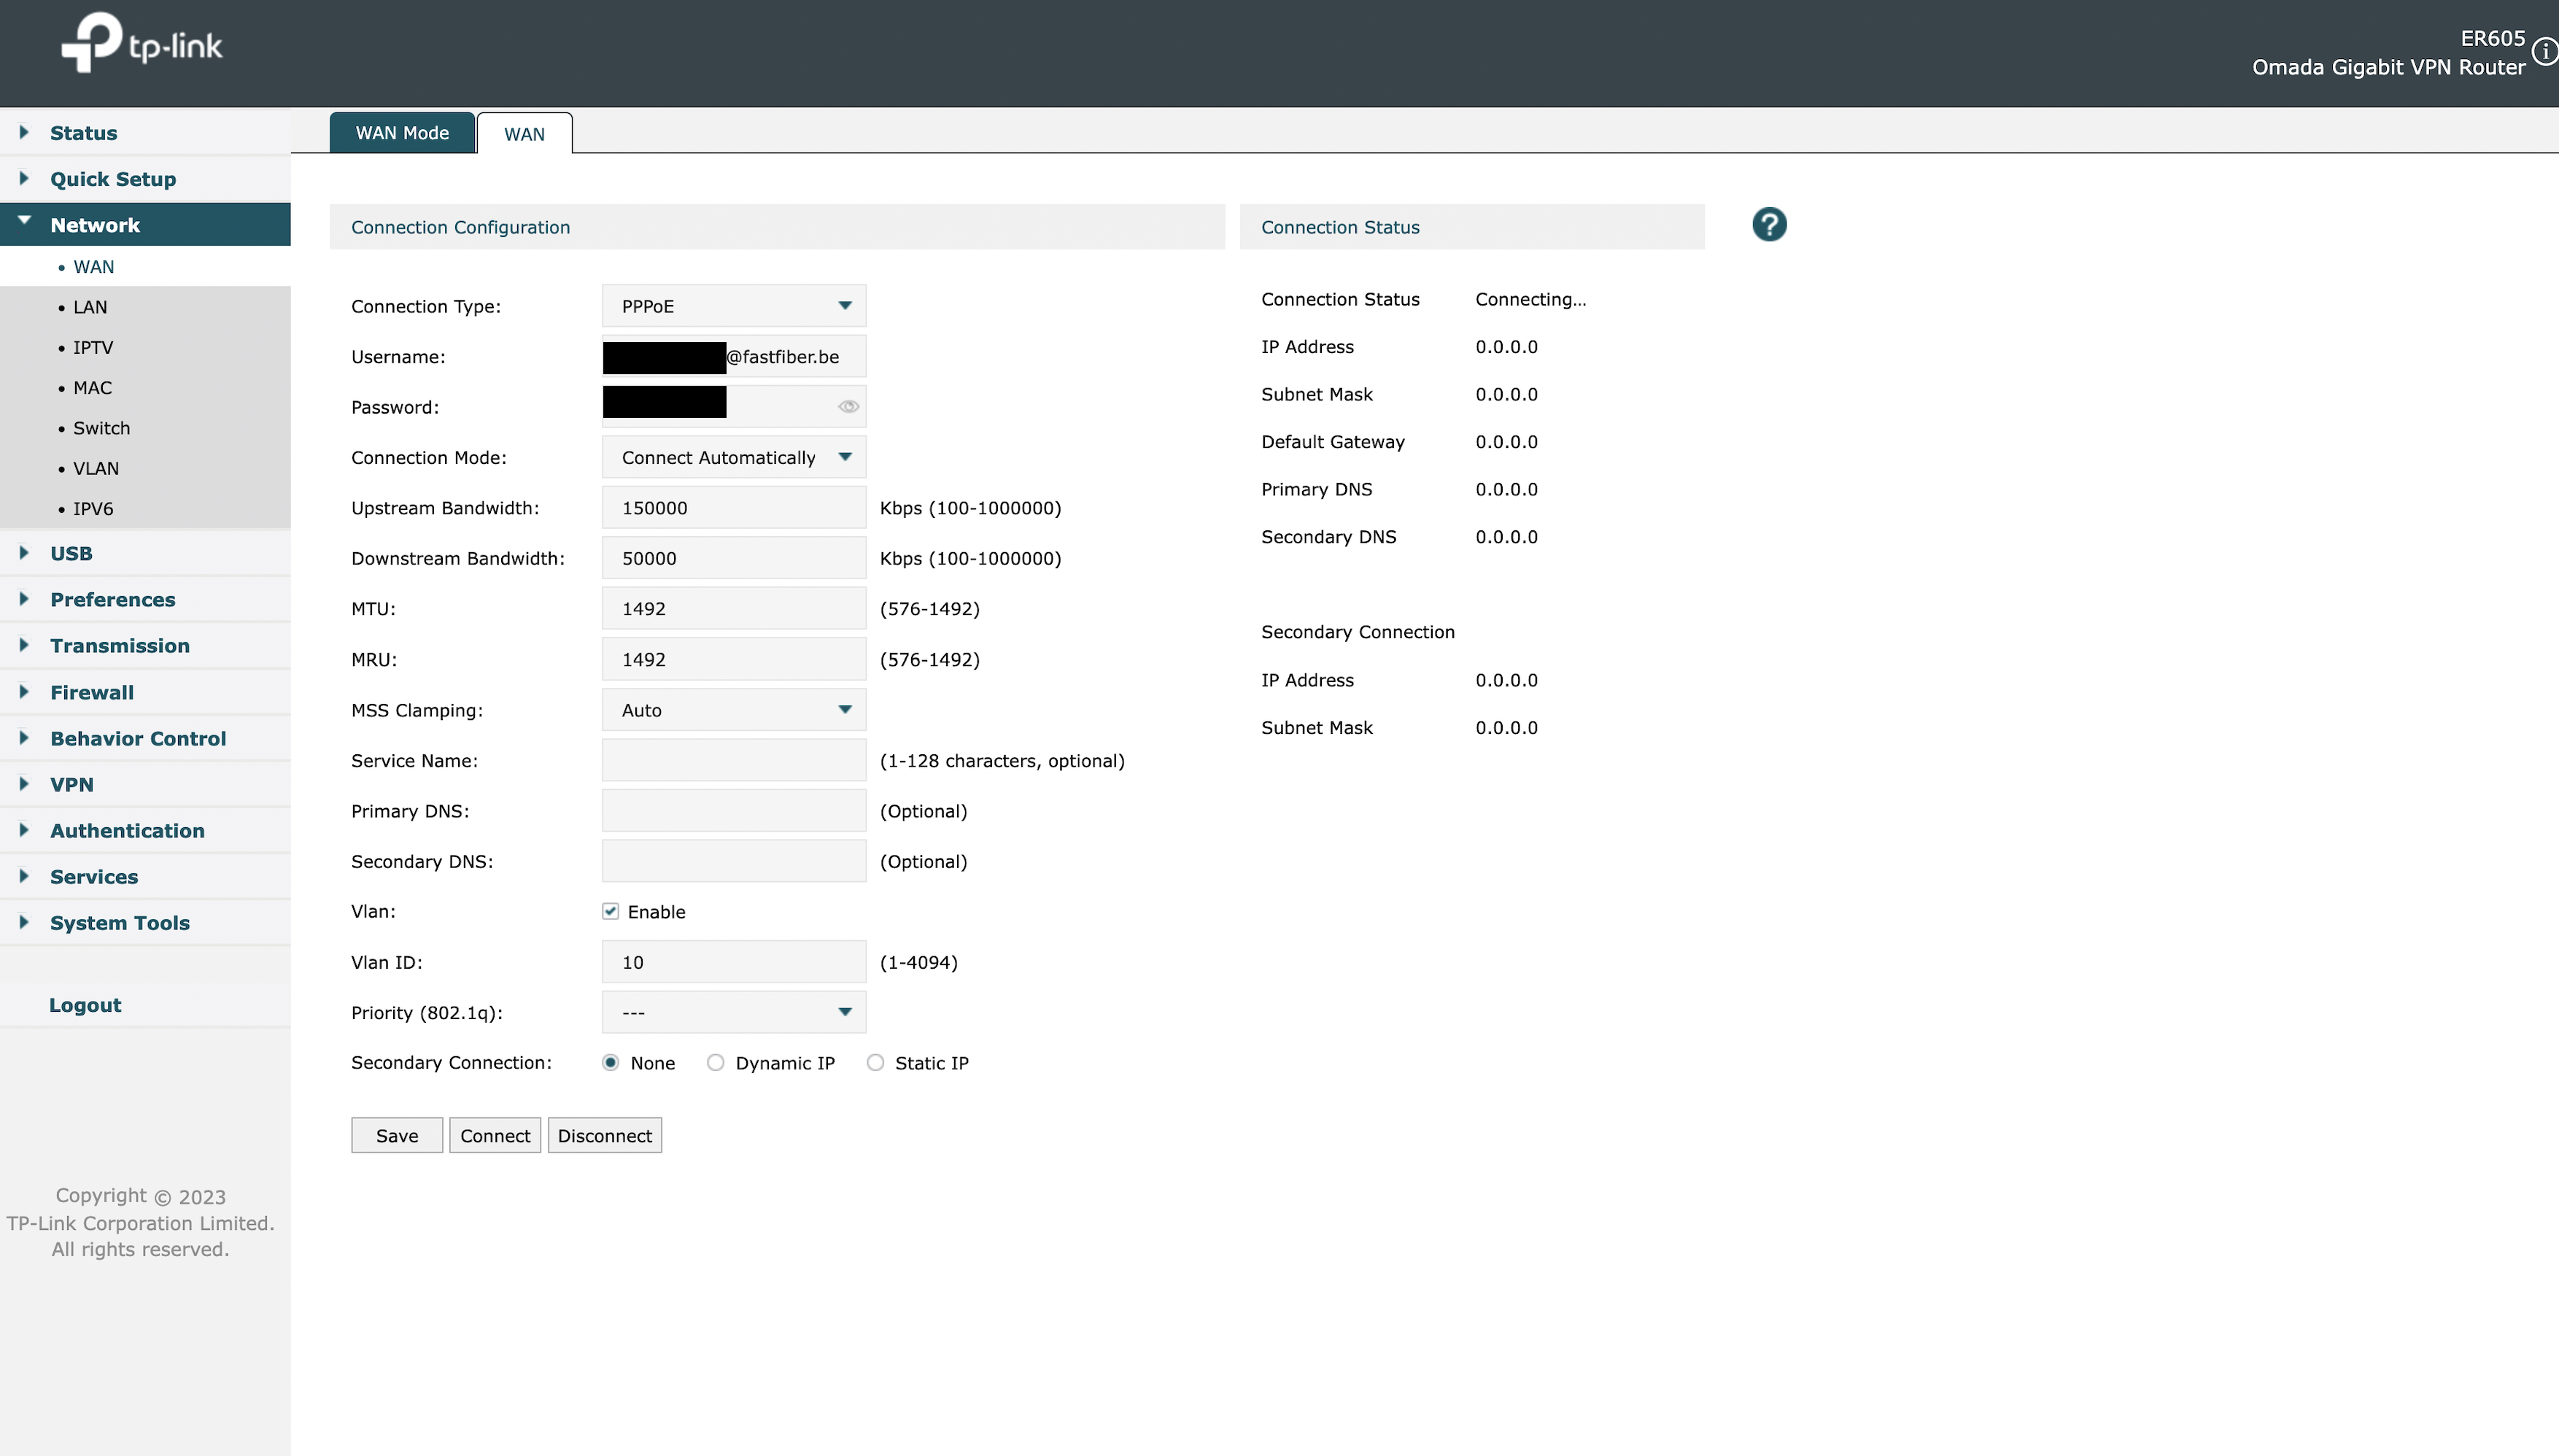Click the Logout link
The width and height of the screenshot is (2559, 1456).
(x=85, y=1005)
